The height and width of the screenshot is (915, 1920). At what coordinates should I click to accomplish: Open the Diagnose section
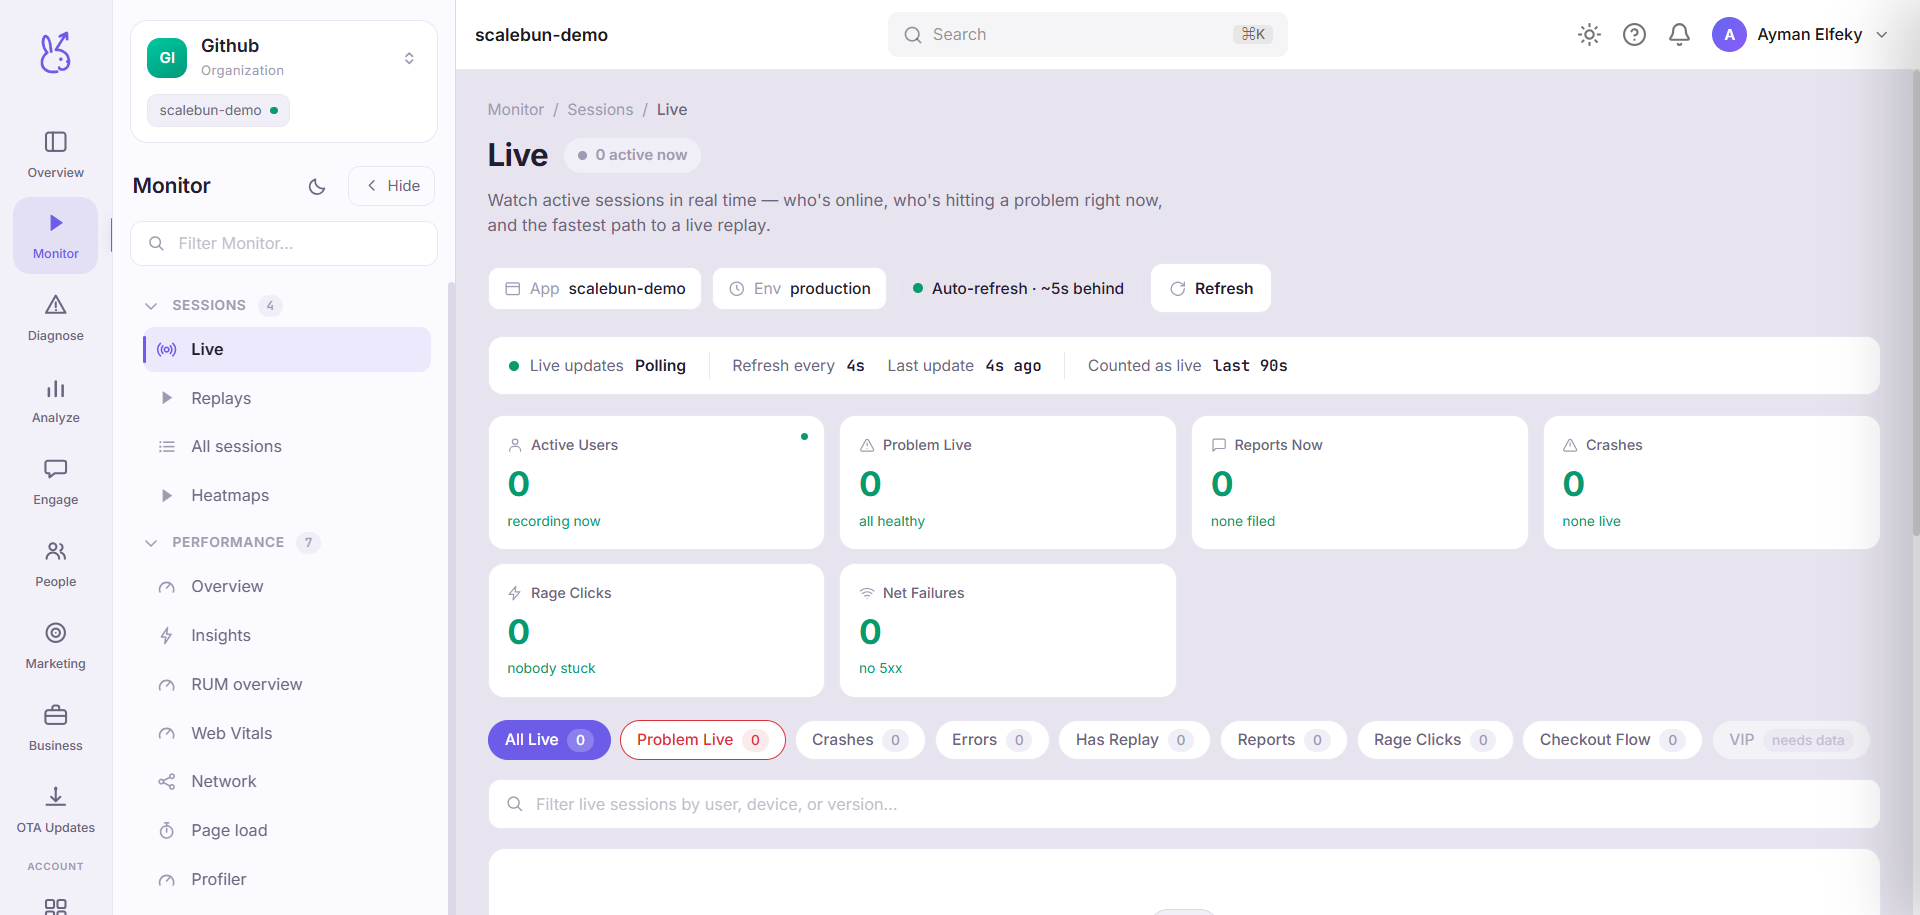click(56, 318)
